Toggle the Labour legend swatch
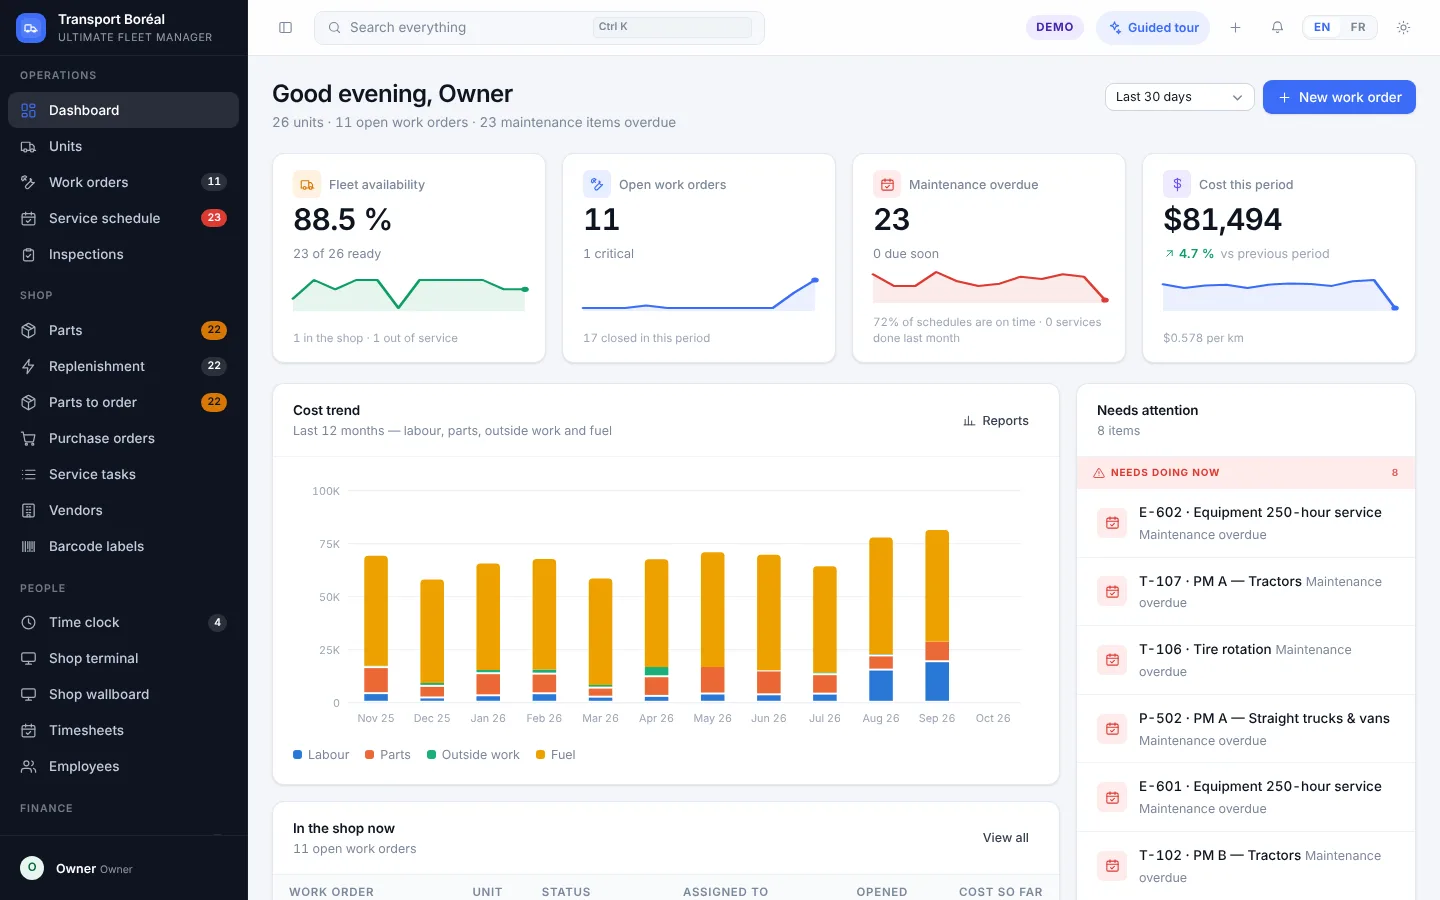Screen dimensions: 1440x900 pyautogui.click(x=297, y=755)
